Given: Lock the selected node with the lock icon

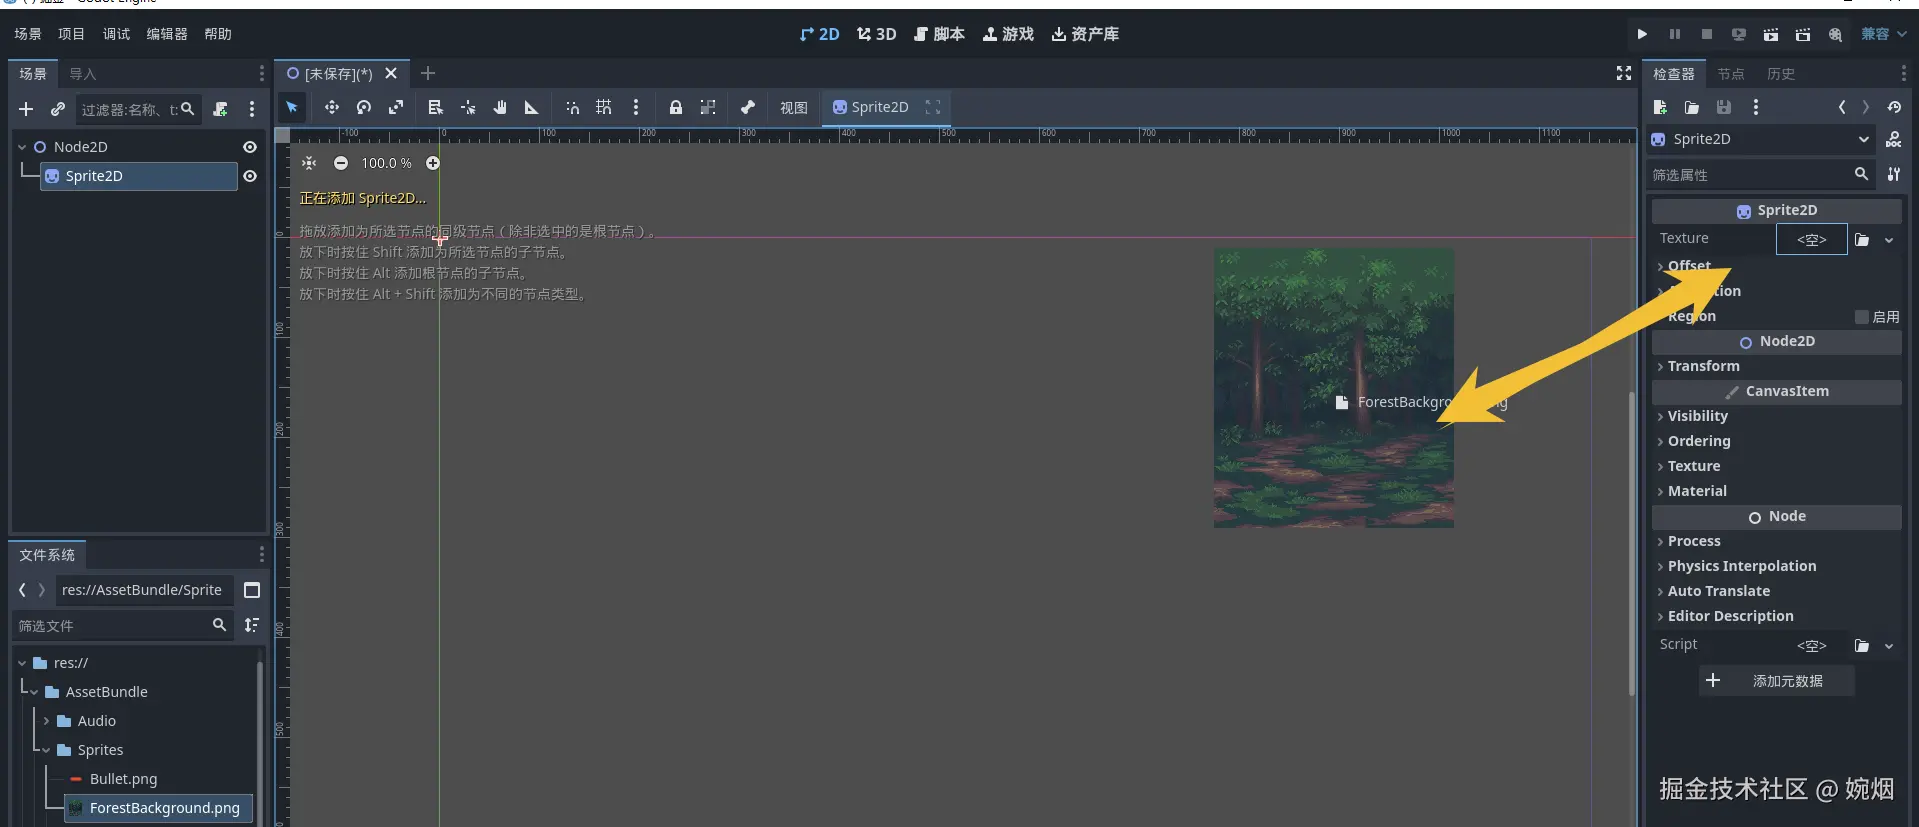Looking at the screenshot, I should pyautogui.click(x=676, y=107).
